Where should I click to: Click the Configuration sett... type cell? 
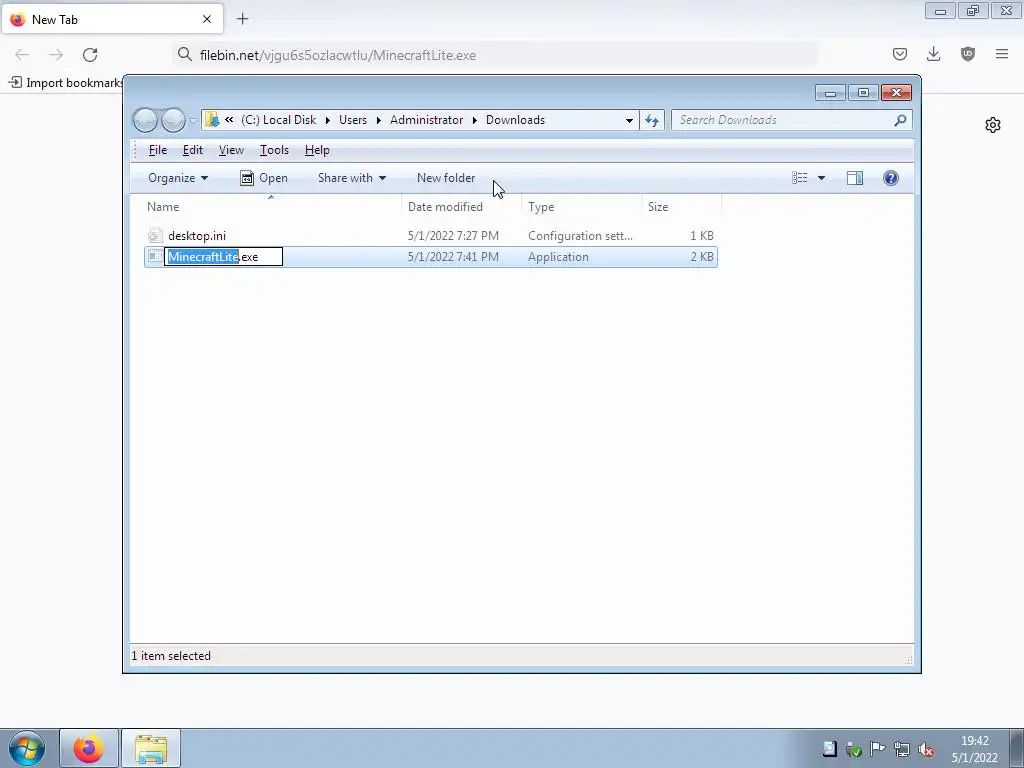(x=580, y=236)
